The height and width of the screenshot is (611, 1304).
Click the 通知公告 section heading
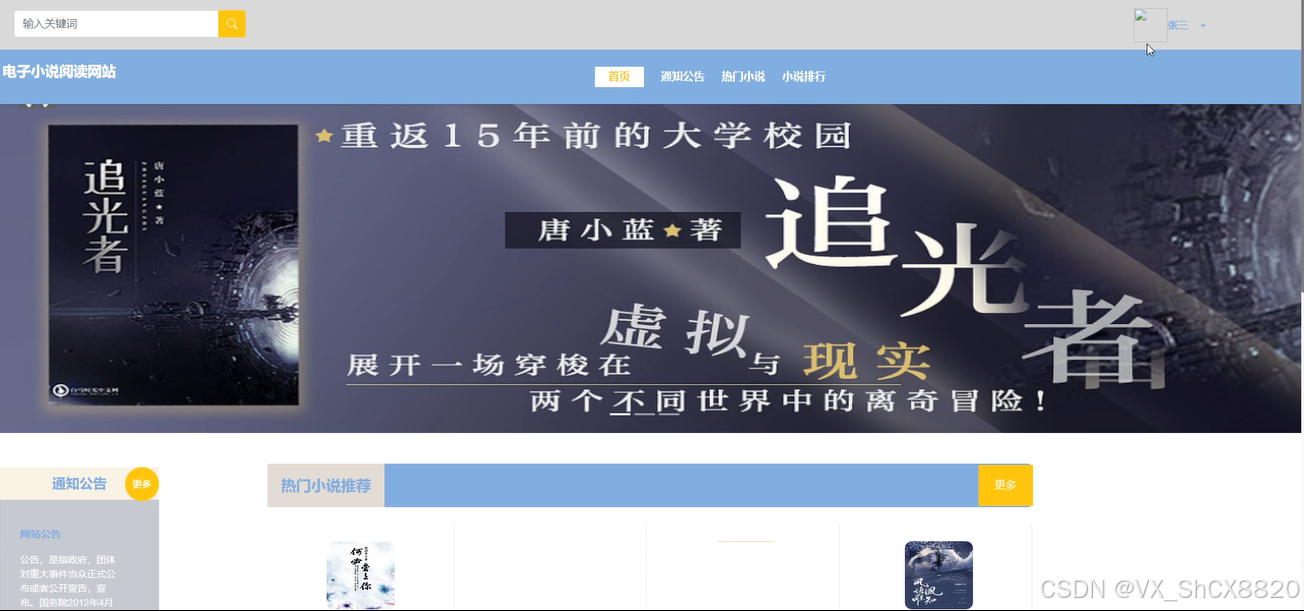pos(79,484)
